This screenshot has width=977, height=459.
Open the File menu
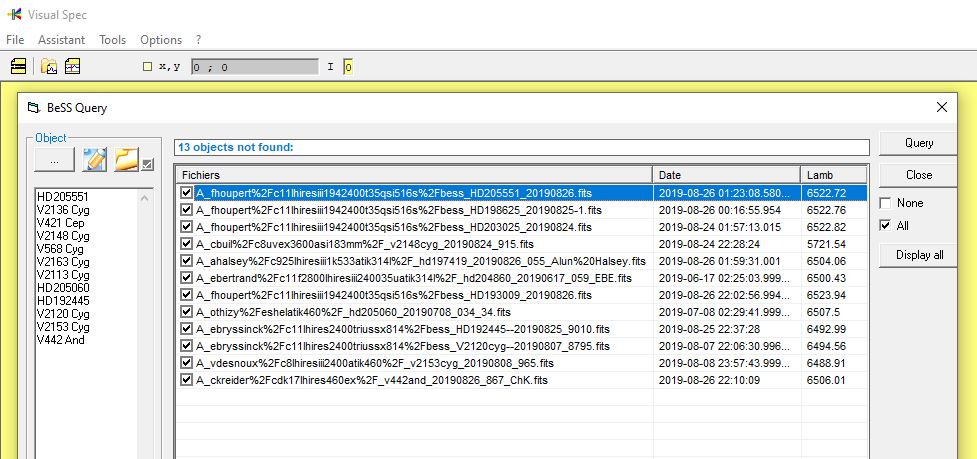(15, 40)
